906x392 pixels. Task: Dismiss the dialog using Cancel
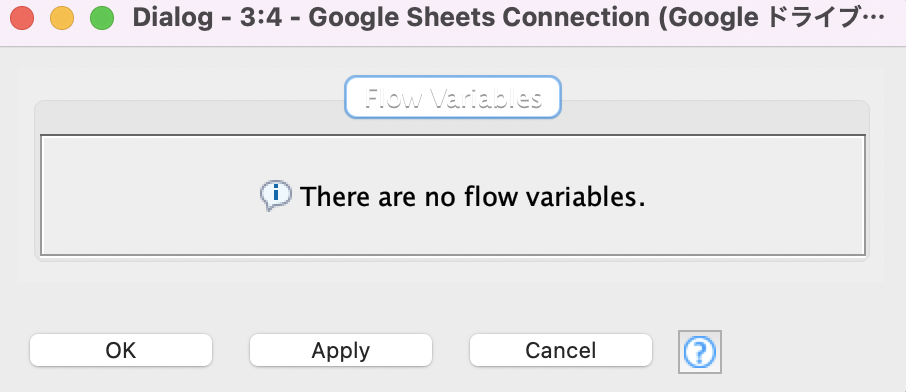click(x=560, y=350)
